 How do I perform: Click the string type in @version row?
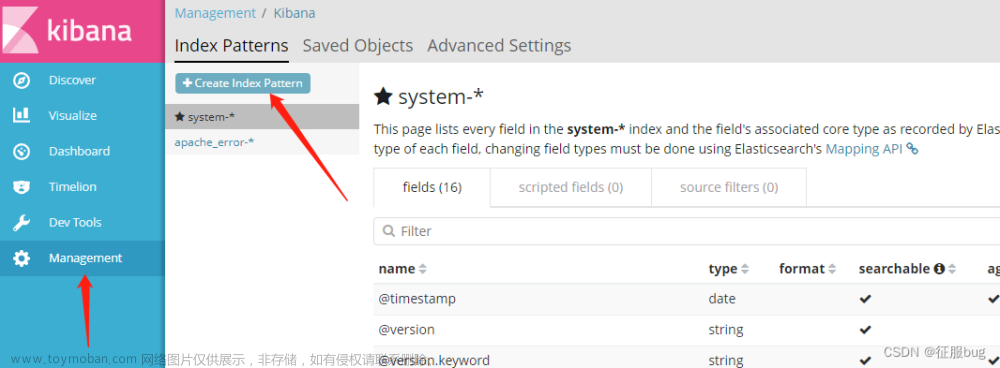point(726,330)
